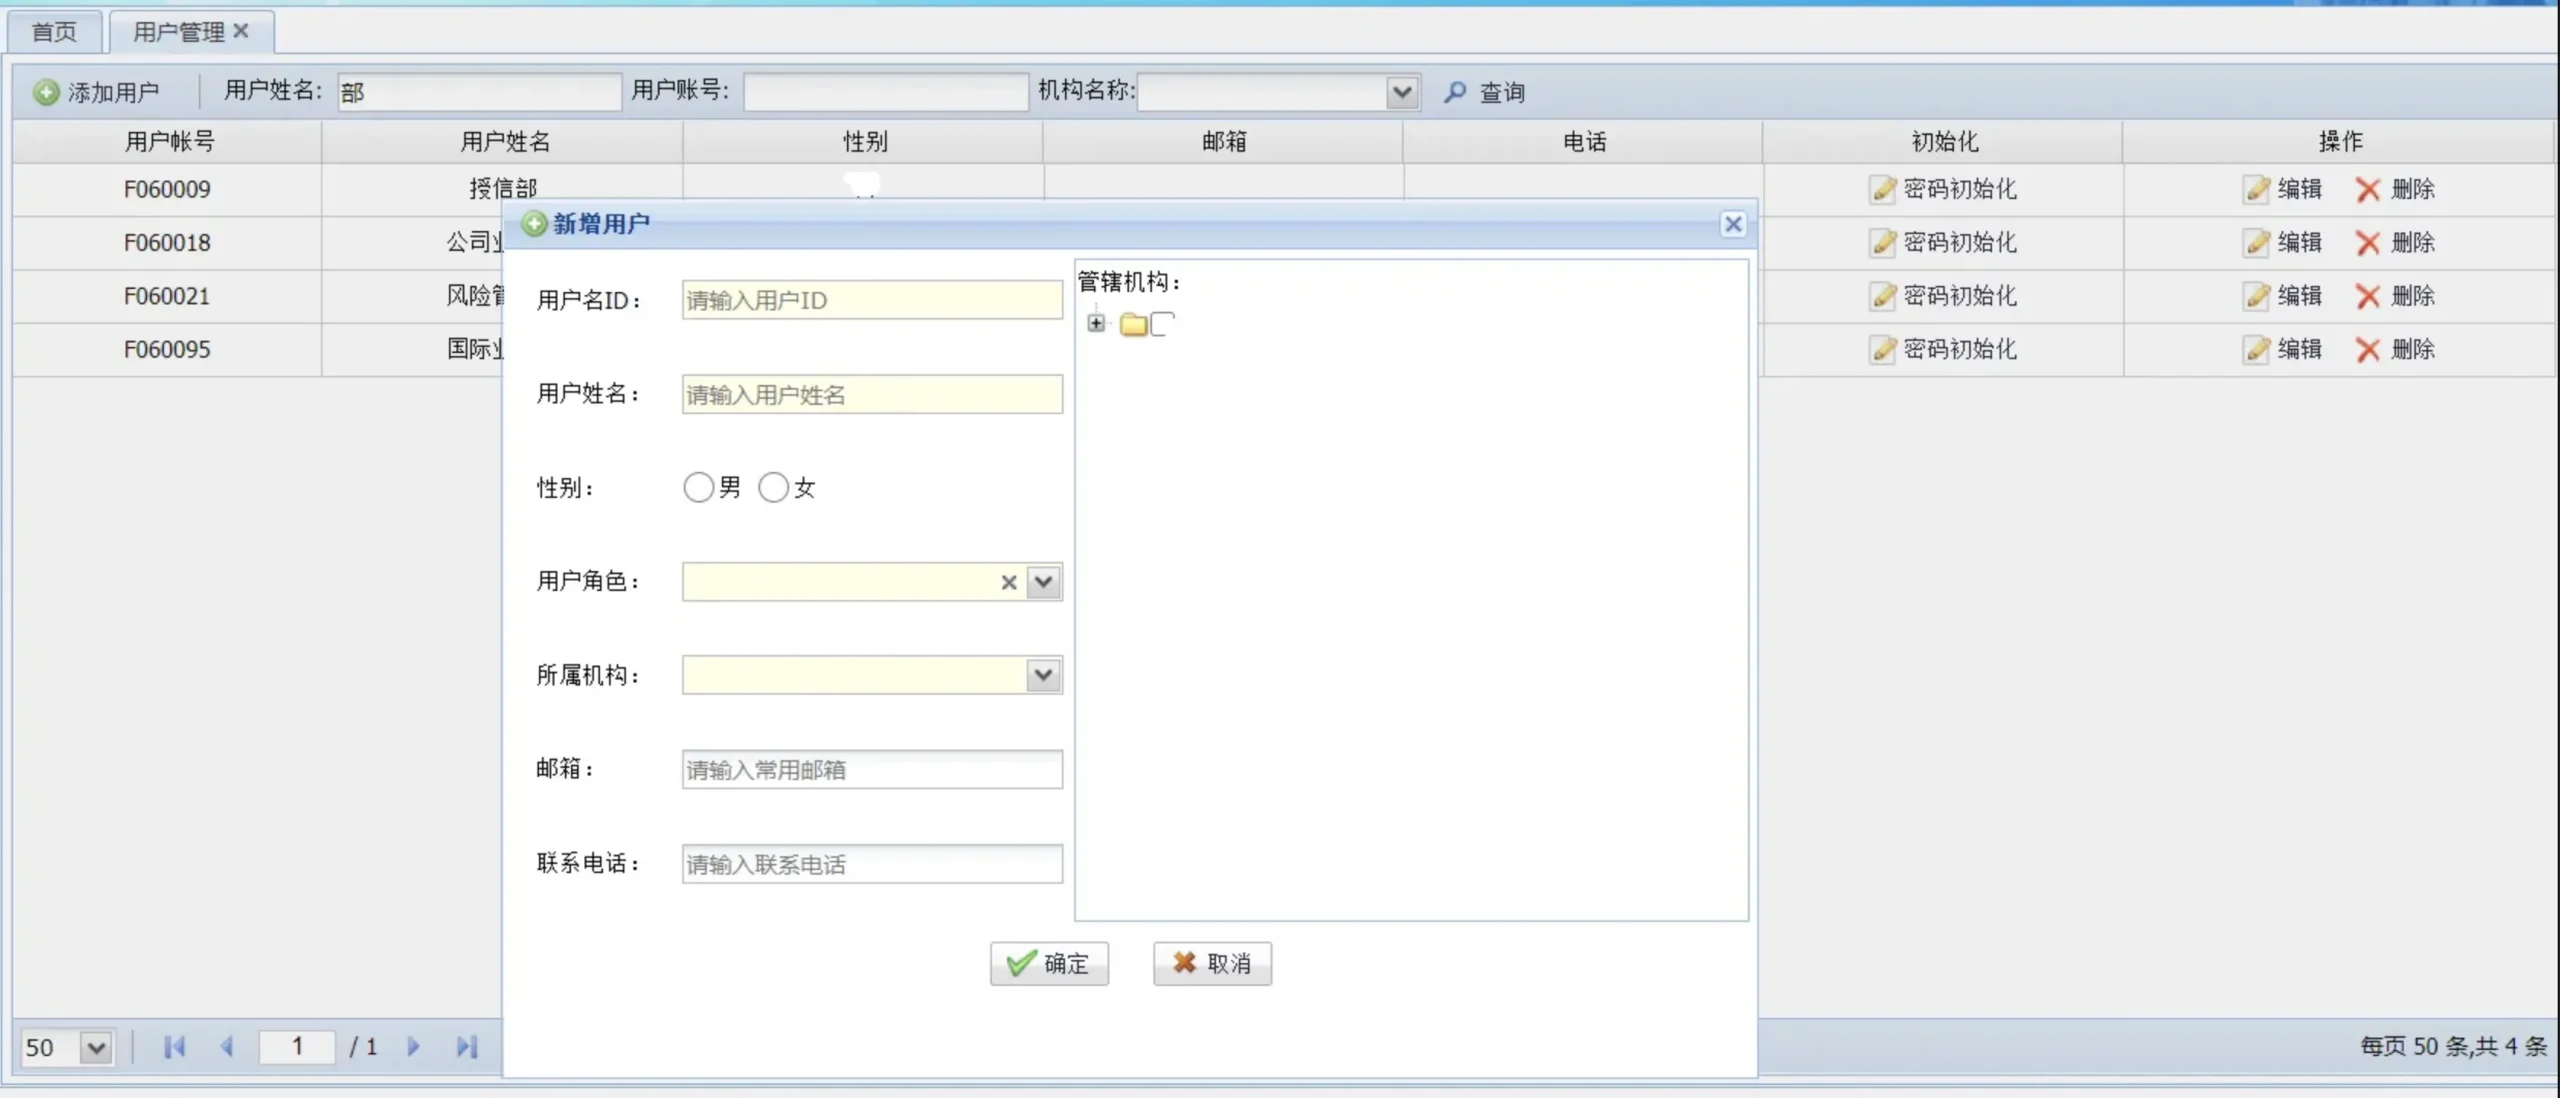Image resolution: width=2560 pixels, height=1098 pixels.
Task: Confirm the new user dialog
Action: [x=1048, y=963]
